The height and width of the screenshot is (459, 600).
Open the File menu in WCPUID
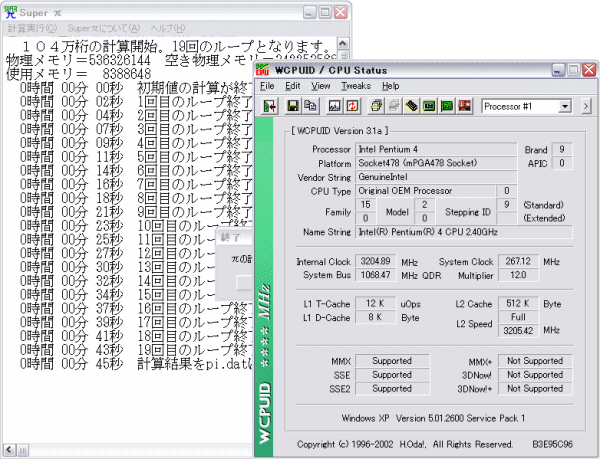(267, 86)
